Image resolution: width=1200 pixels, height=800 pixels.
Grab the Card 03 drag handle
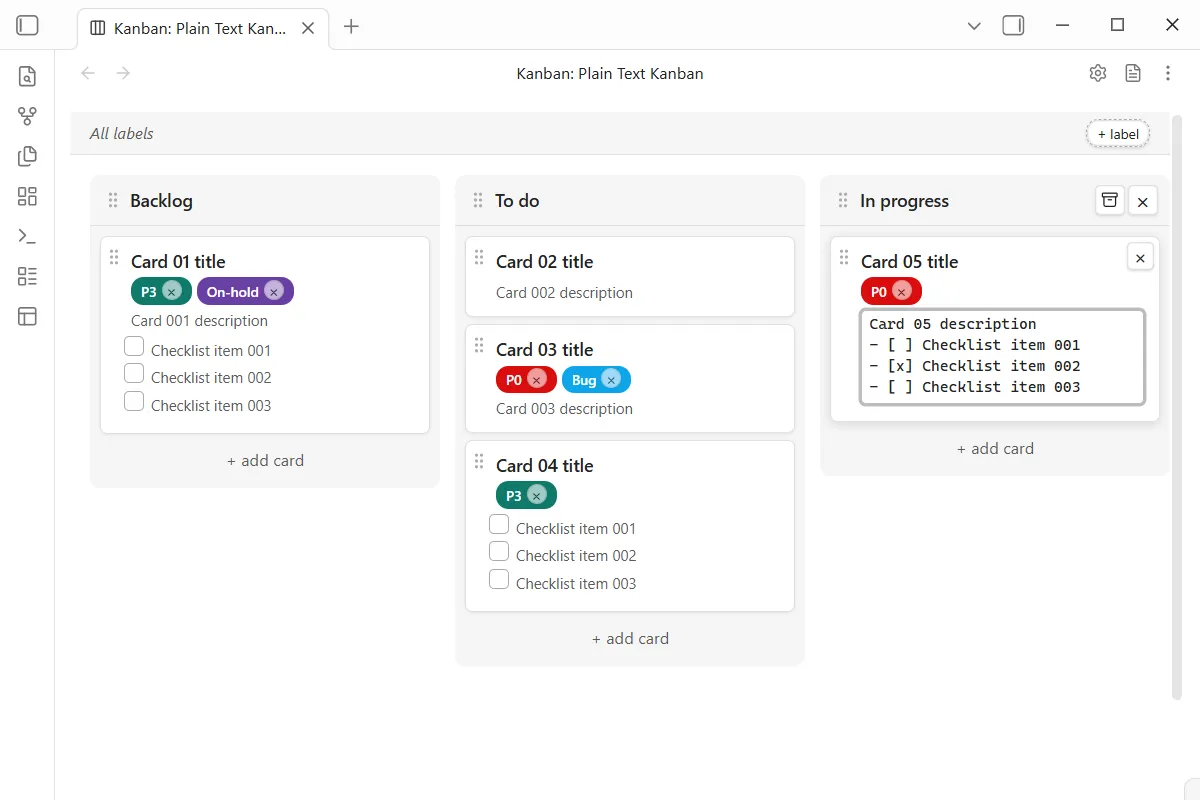[x=479, y=345]
